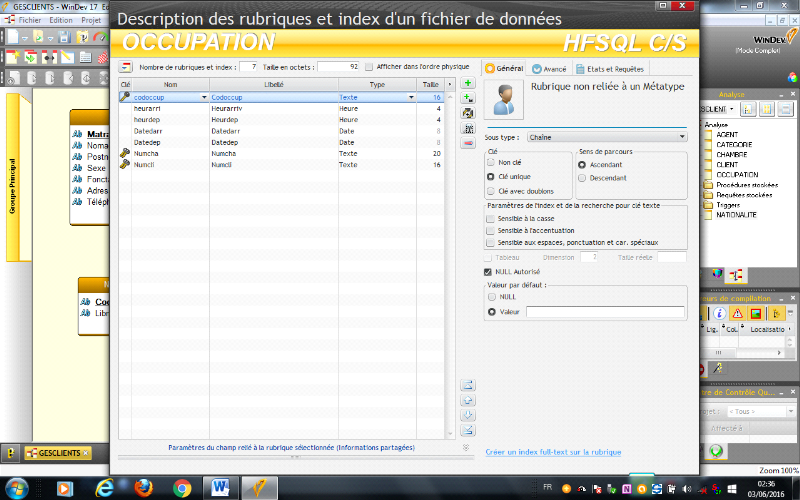800x500 pixels.
Task: Switch to the 'Avancé' tab
Action: point(549,69)
